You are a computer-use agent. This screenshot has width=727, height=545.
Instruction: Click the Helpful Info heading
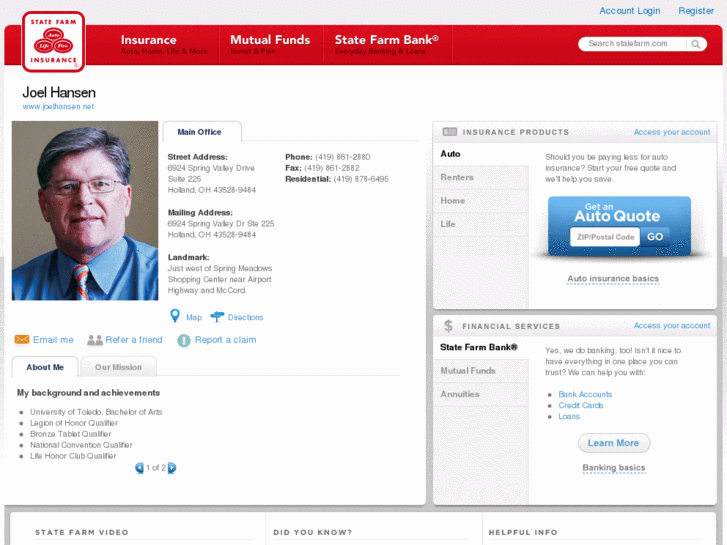(523, 532)
